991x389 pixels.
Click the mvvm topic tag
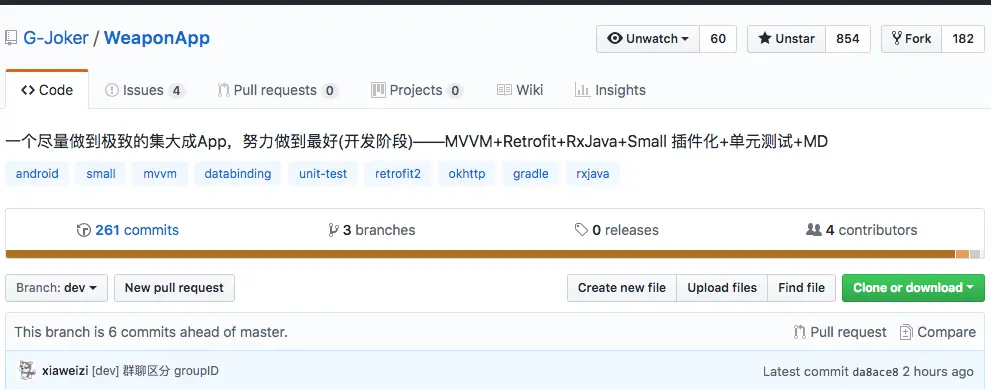(160, 173)
